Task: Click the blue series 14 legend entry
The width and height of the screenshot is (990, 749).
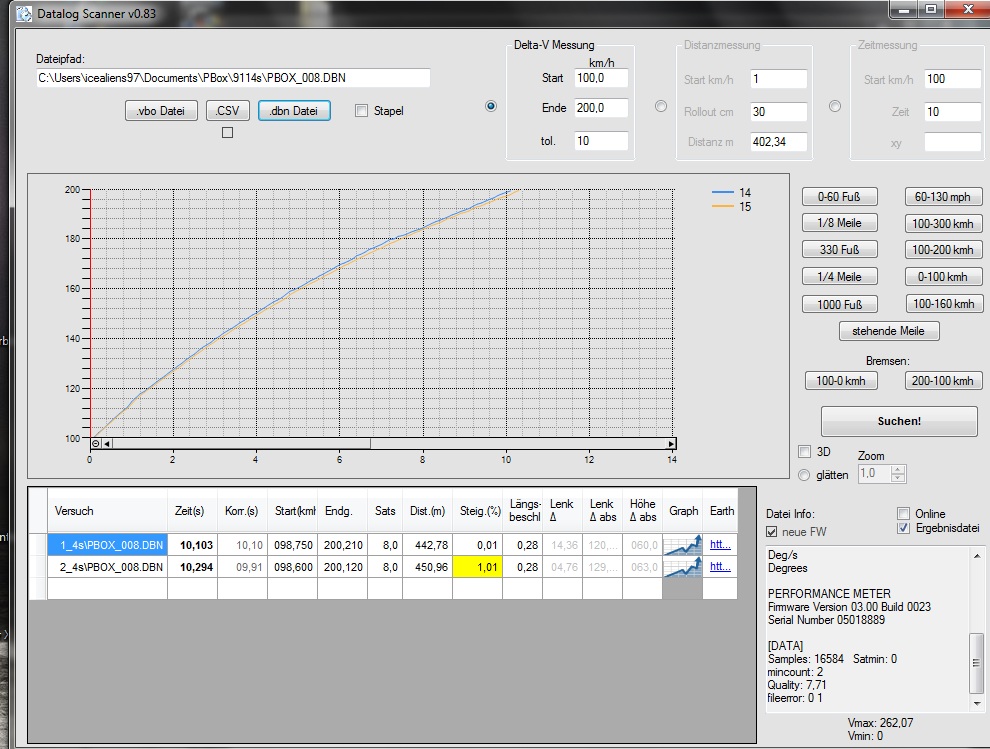Action: click(731, 192)
